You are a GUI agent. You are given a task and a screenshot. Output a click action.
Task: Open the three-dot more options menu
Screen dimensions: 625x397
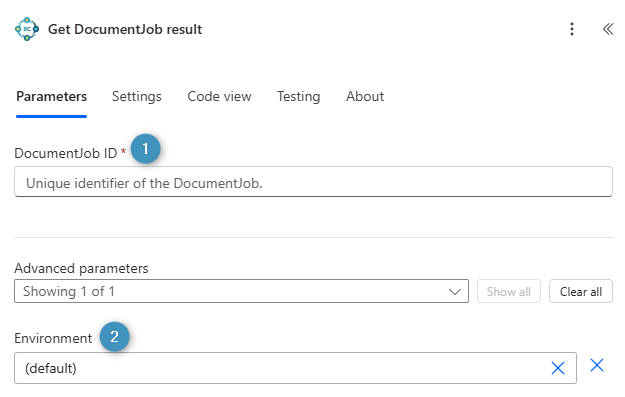click(572, 29)
